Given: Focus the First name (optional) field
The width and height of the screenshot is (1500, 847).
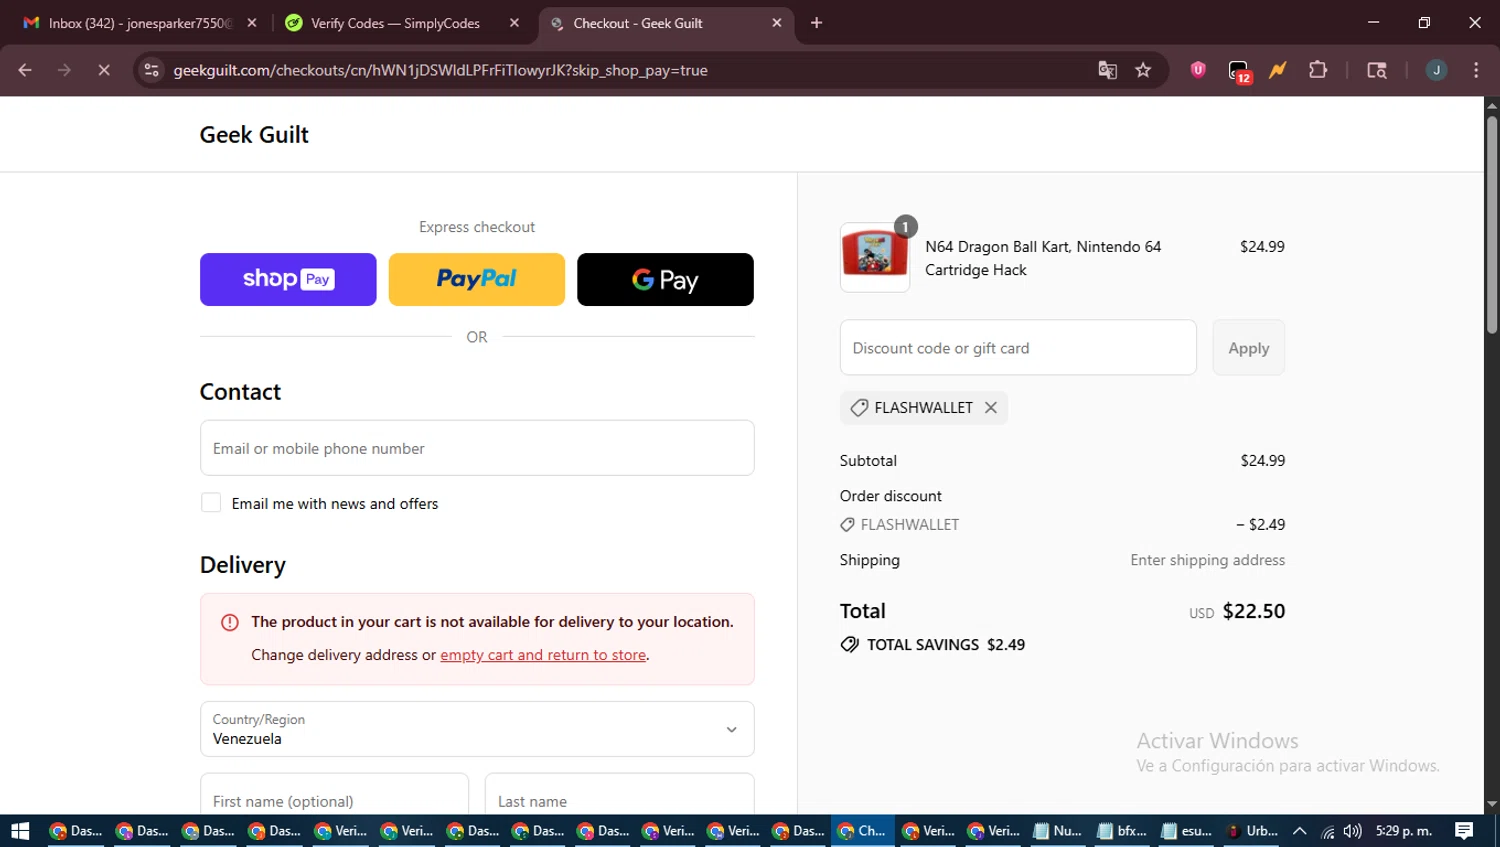Looking at the screenshot, I should pos(334,794).
